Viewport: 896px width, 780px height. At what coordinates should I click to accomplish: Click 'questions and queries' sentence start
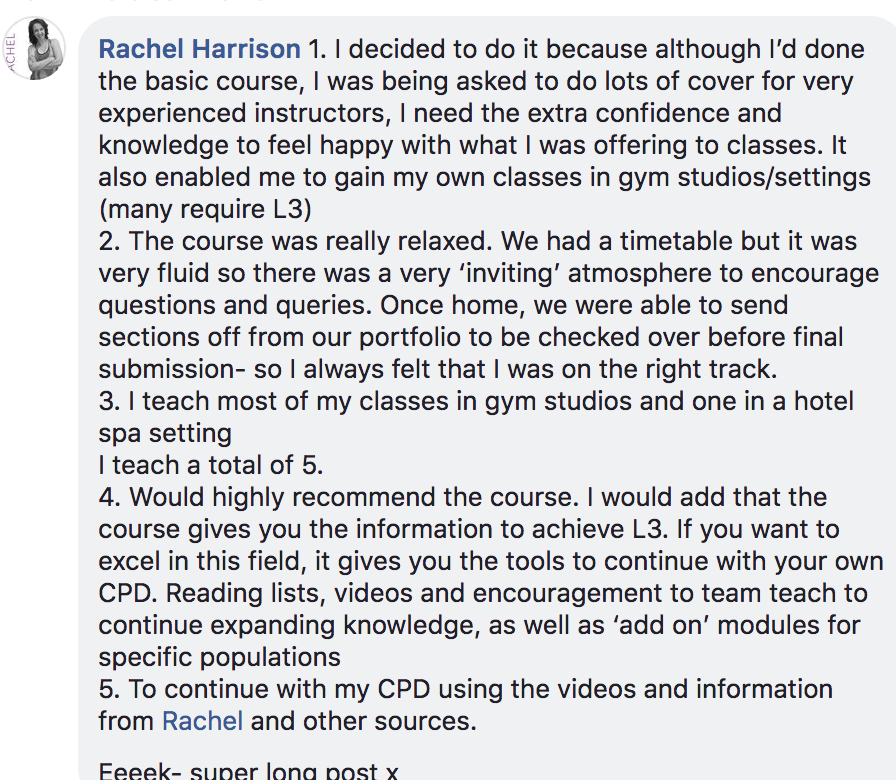click(x=235, y=305)
